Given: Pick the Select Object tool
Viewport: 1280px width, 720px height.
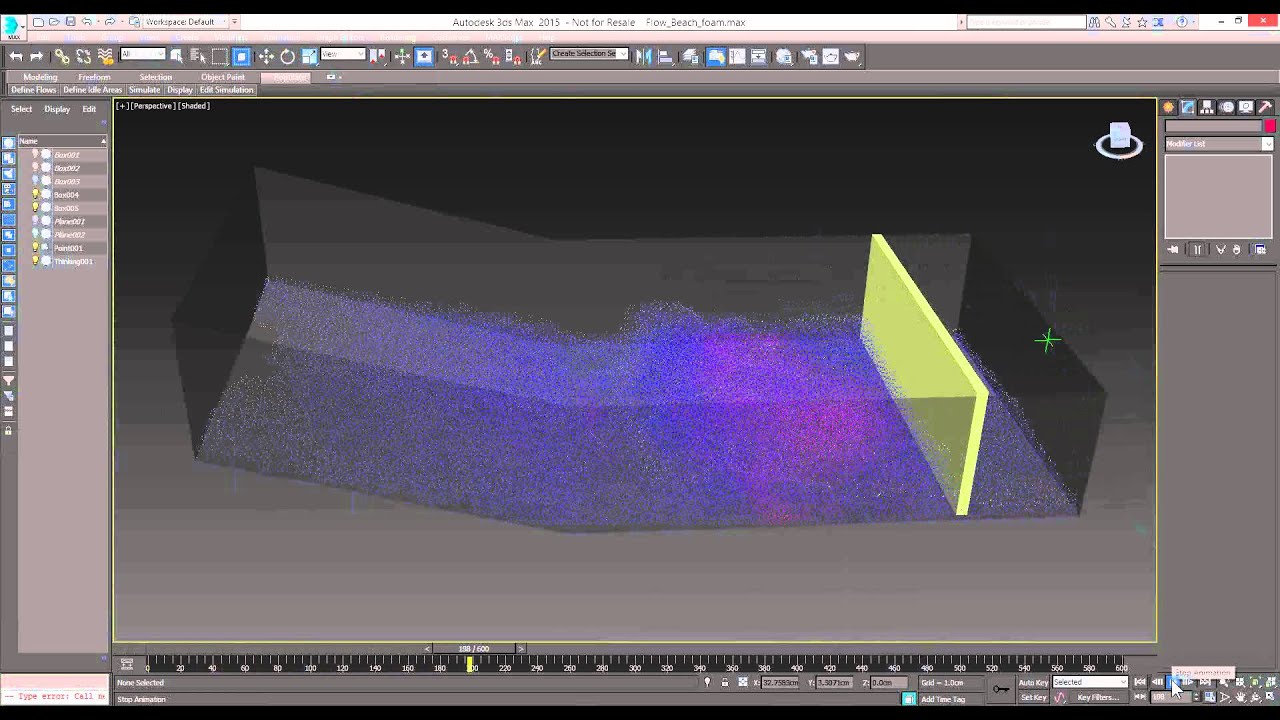Looking at the screenshot, I should (176, 57).
